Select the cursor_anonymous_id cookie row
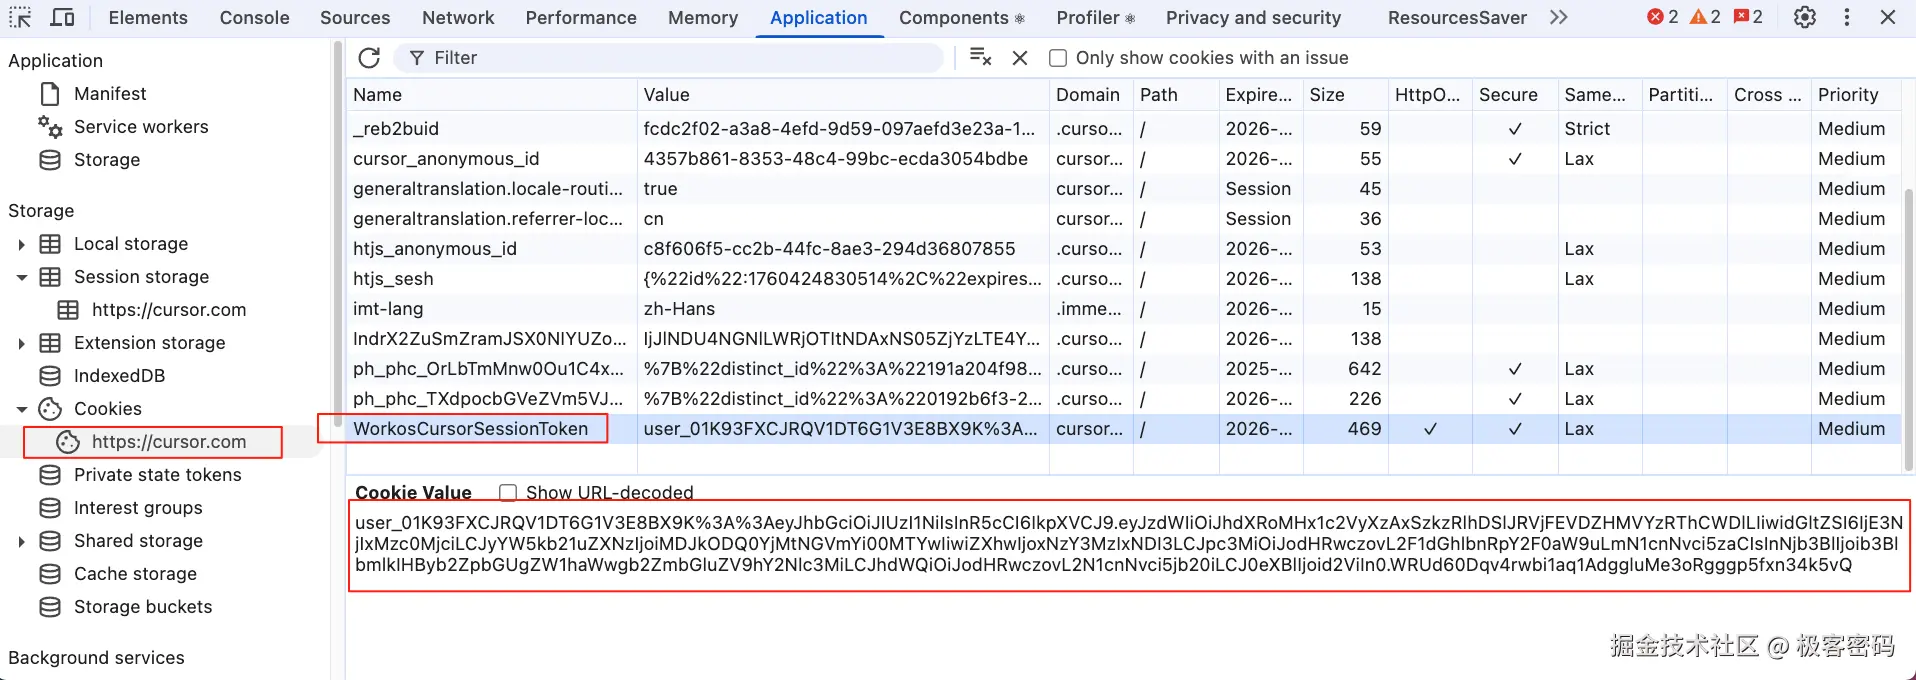This screenshot has width=1916, height=680. (1124, 159)
